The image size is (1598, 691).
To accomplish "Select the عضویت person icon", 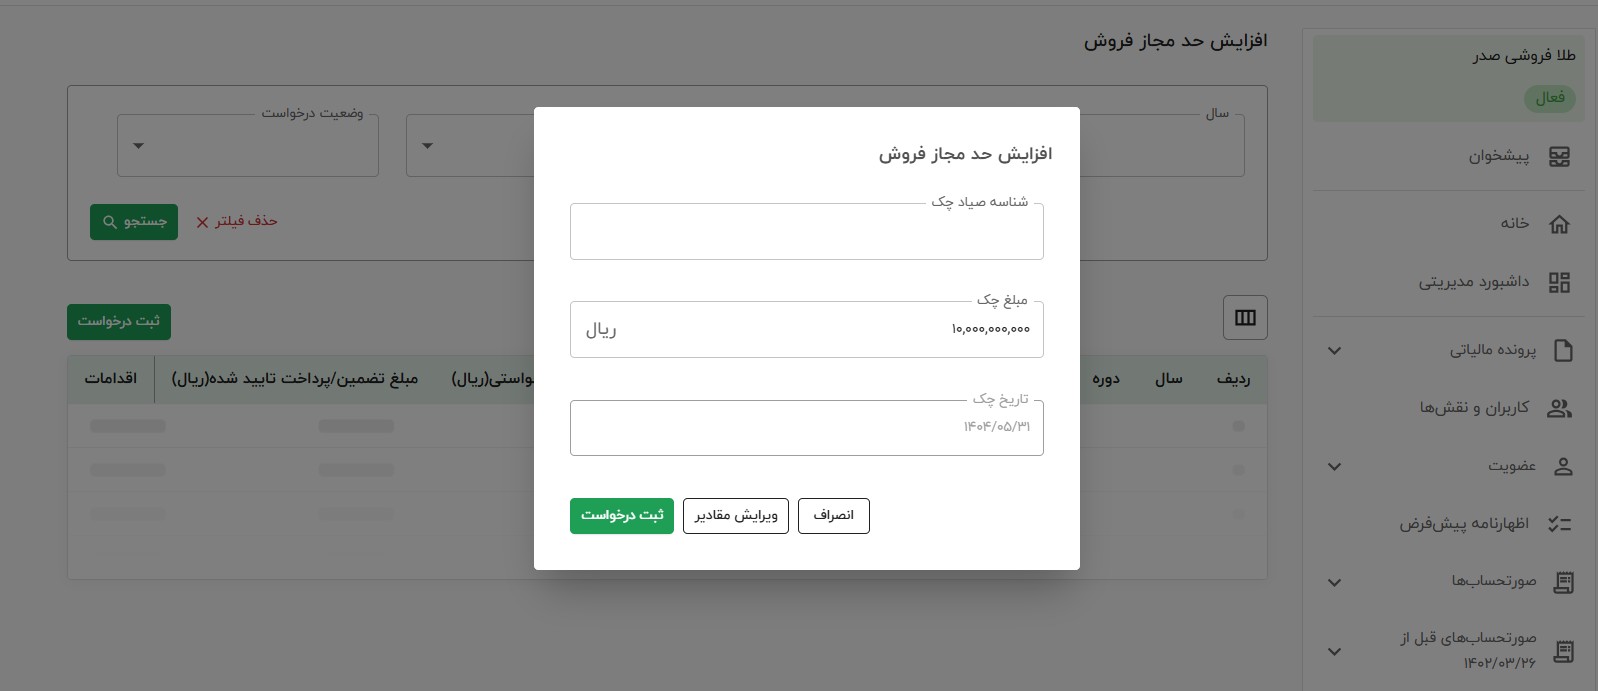I will (1563, 466).
